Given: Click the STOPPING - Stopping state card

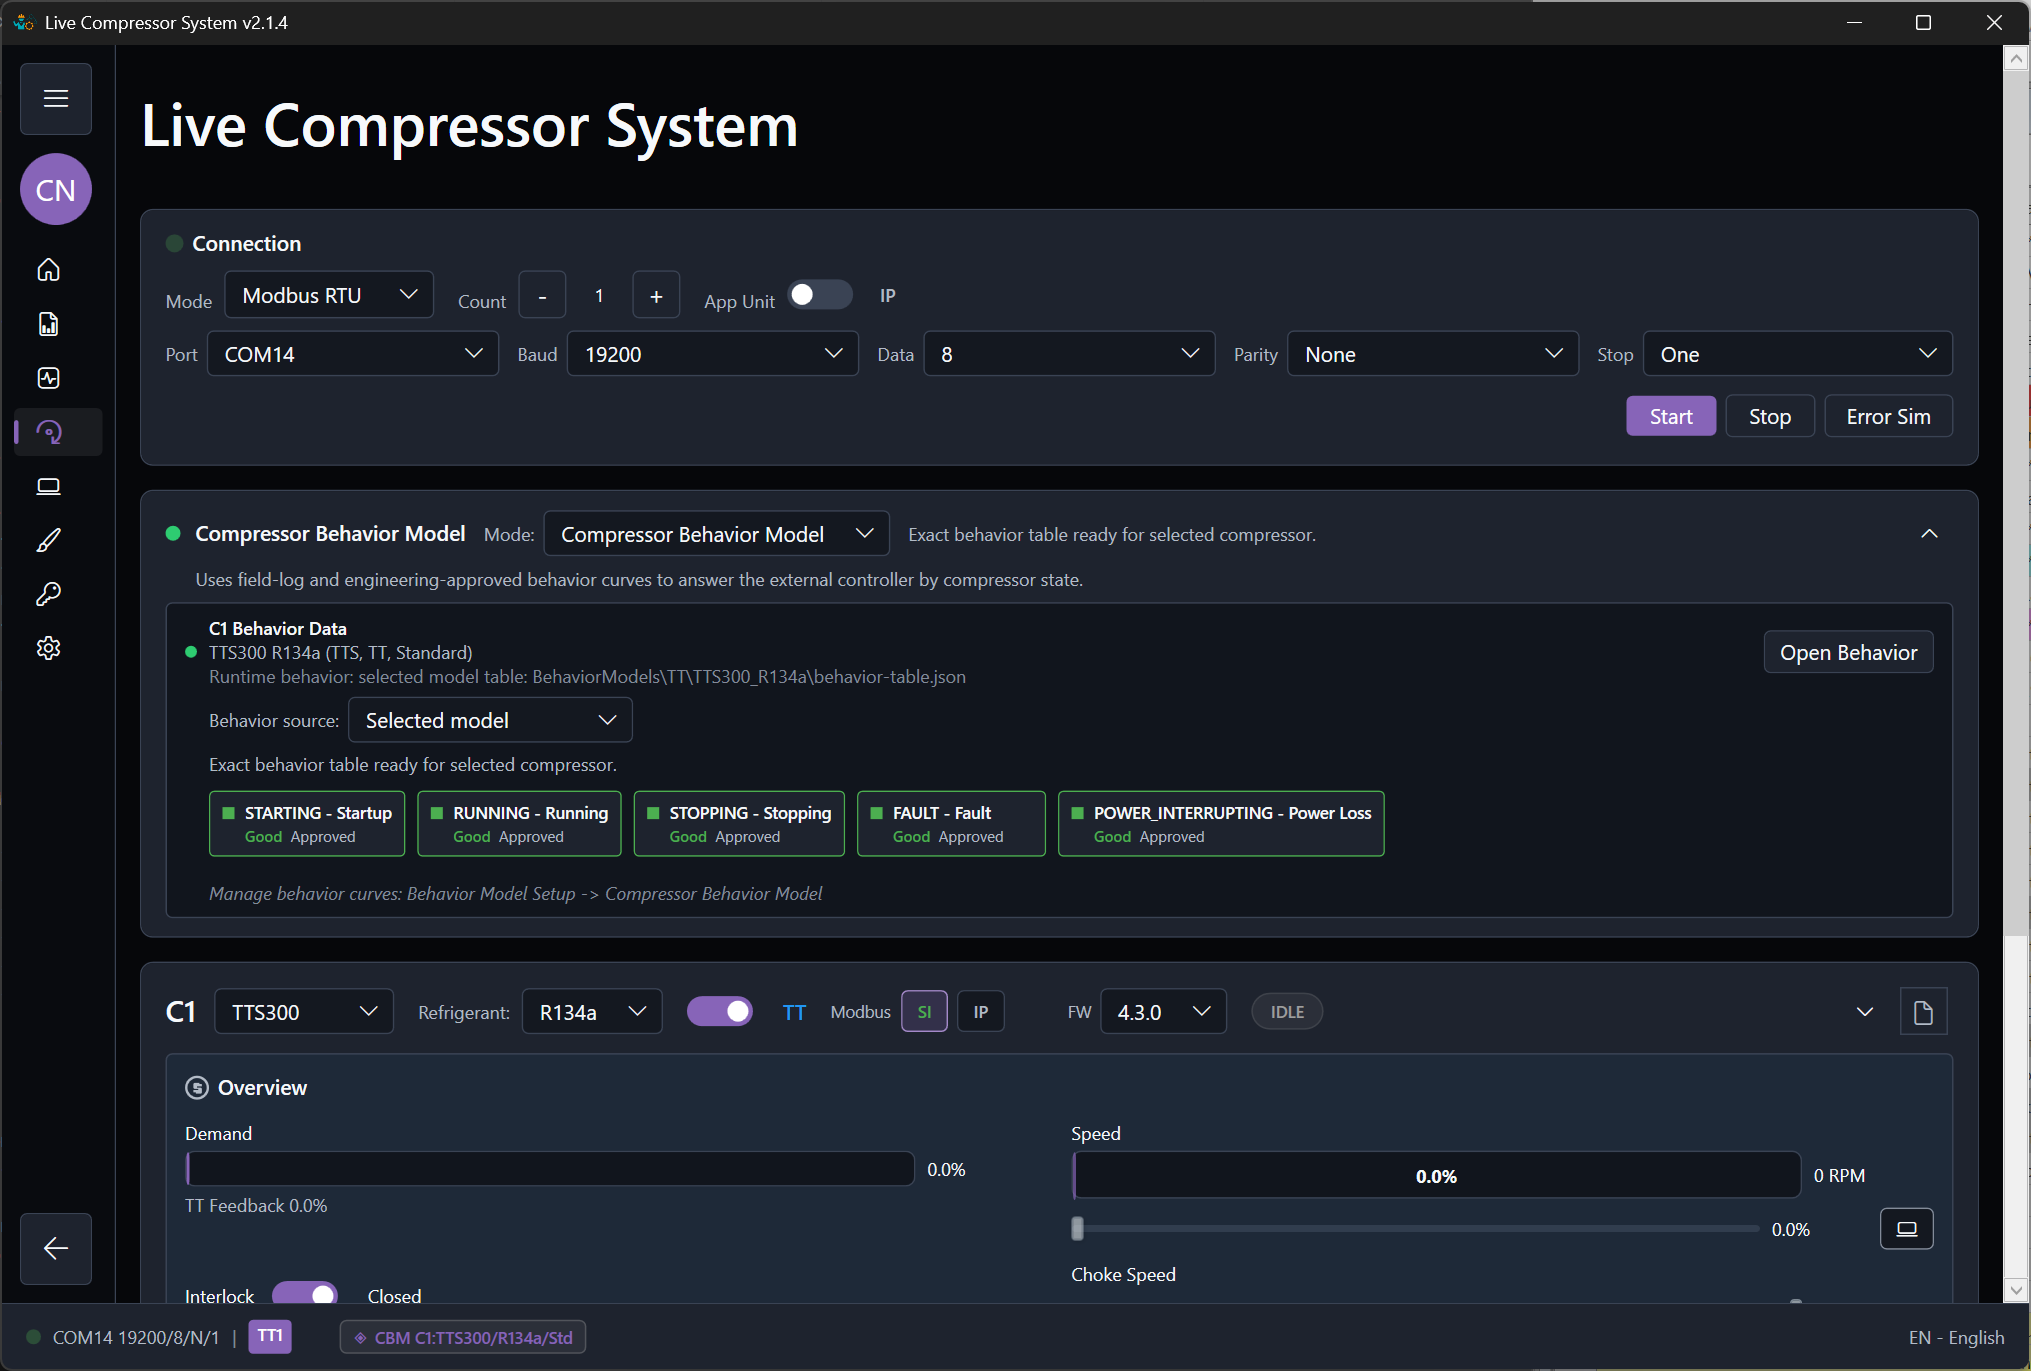Looking at the screenshot, I should pos(739,824).
